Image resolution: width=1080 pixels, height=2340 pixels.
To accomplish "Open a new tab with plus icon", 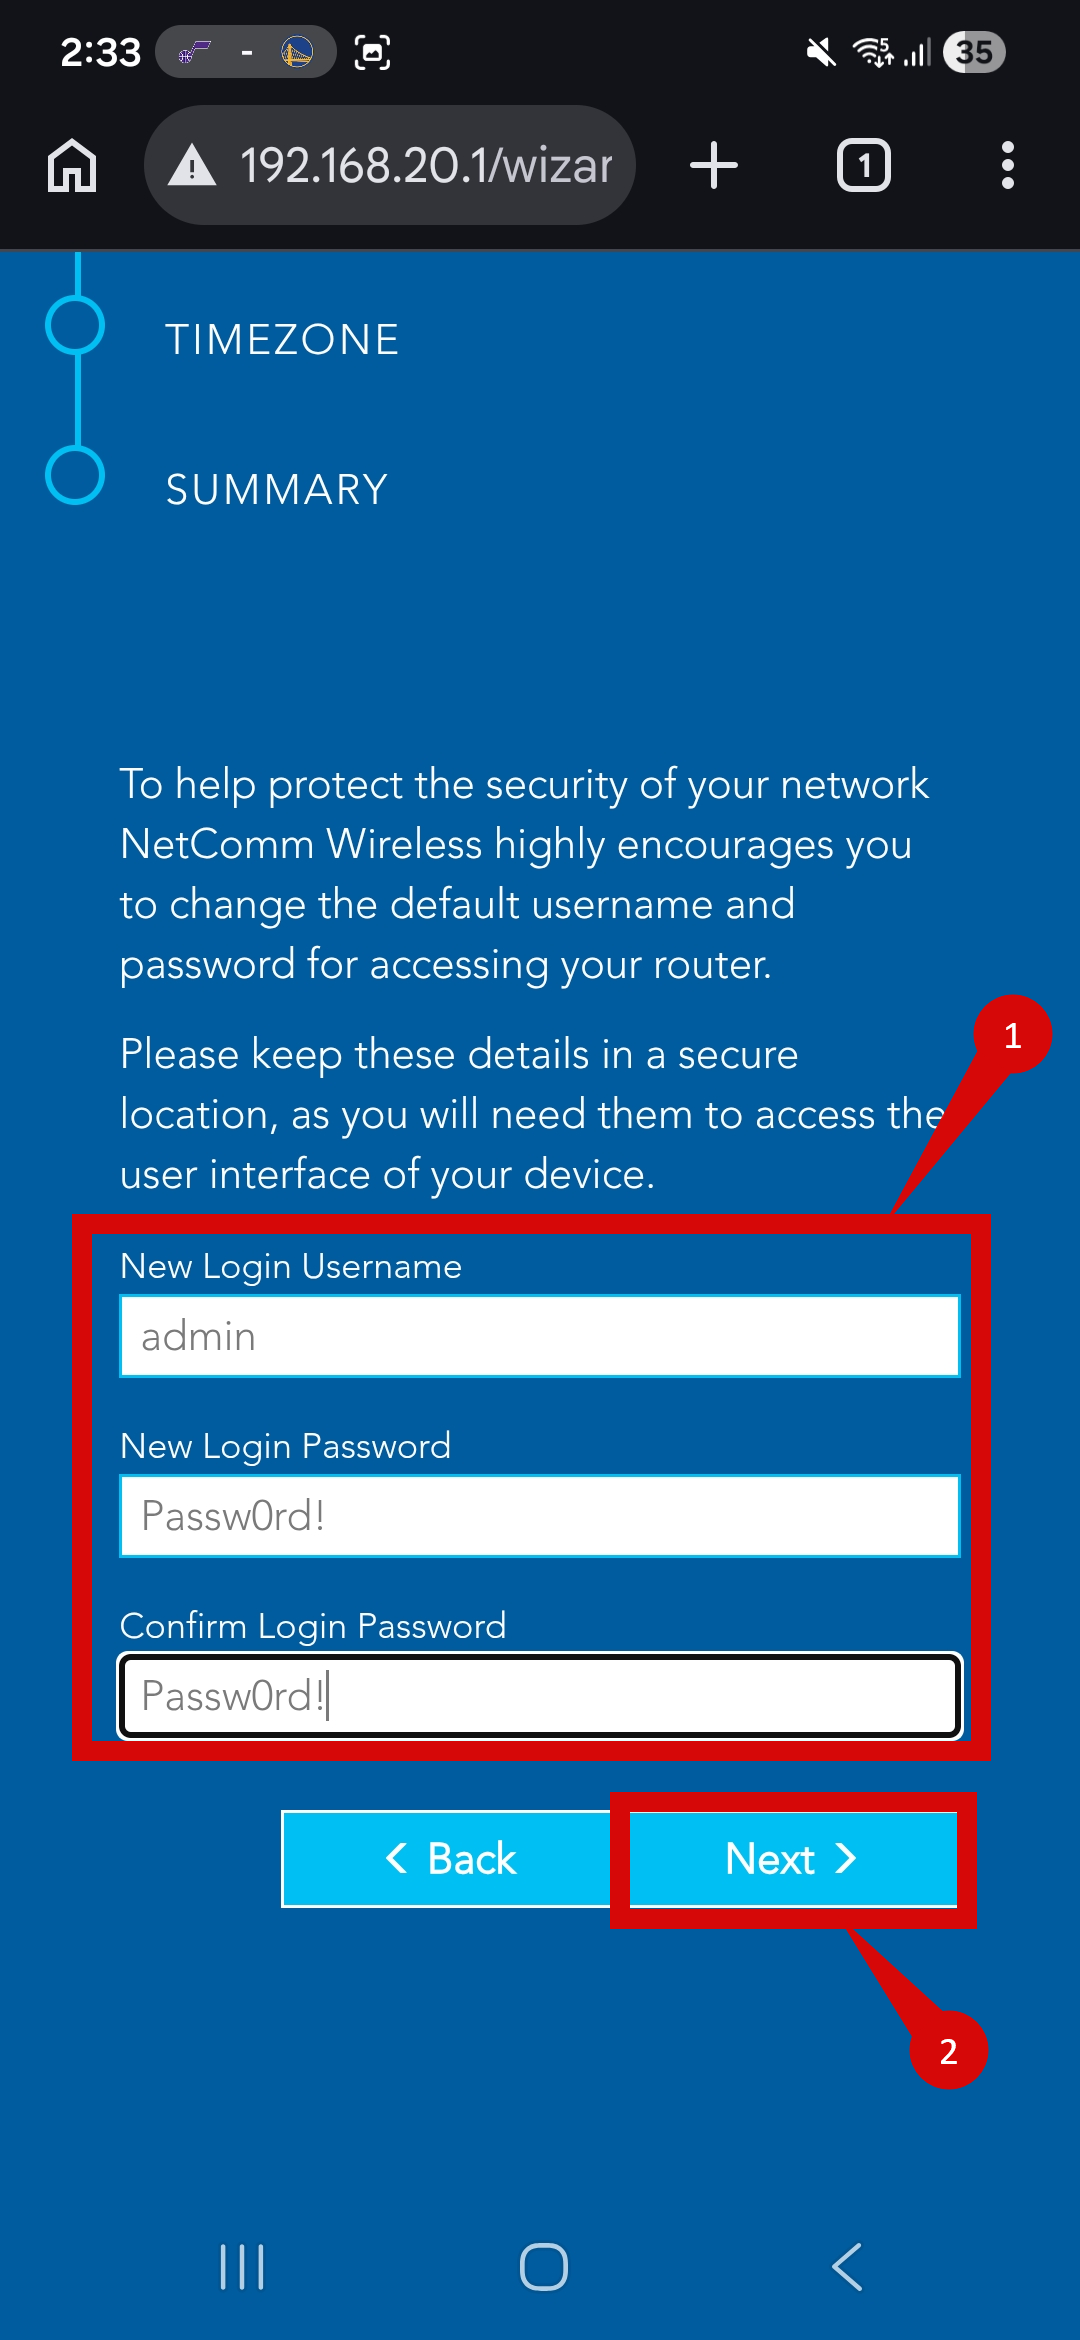I will (714, 165).
